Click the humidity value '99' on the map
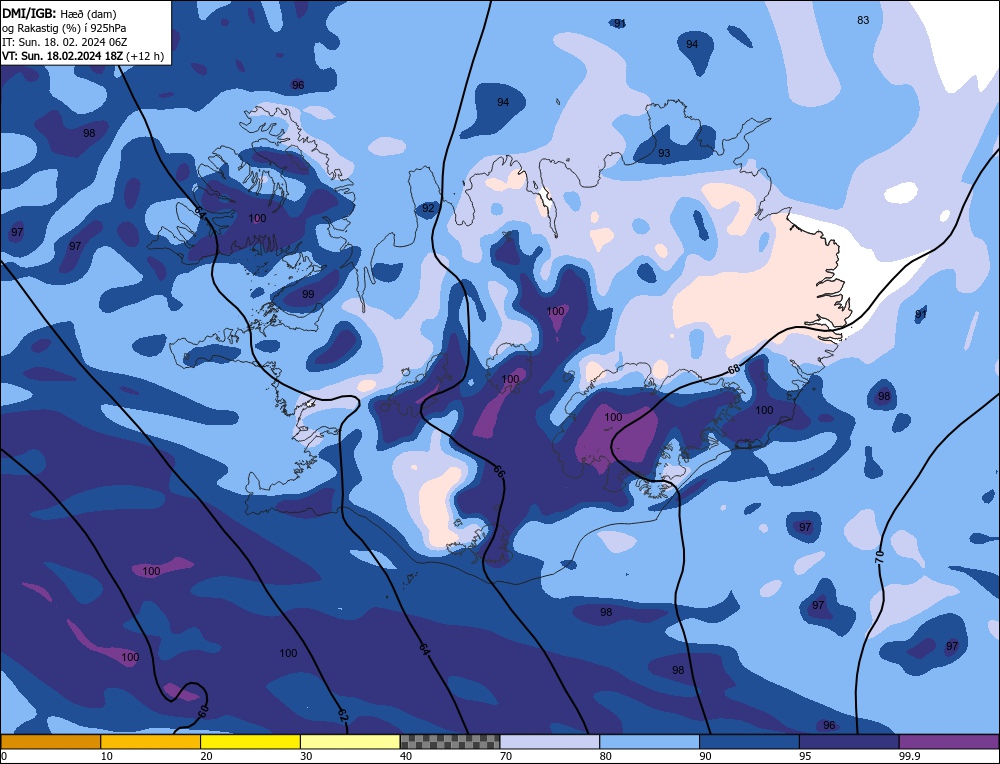Screen dimensions: 1000x764 pyautogui.click(x=308, y=294)
